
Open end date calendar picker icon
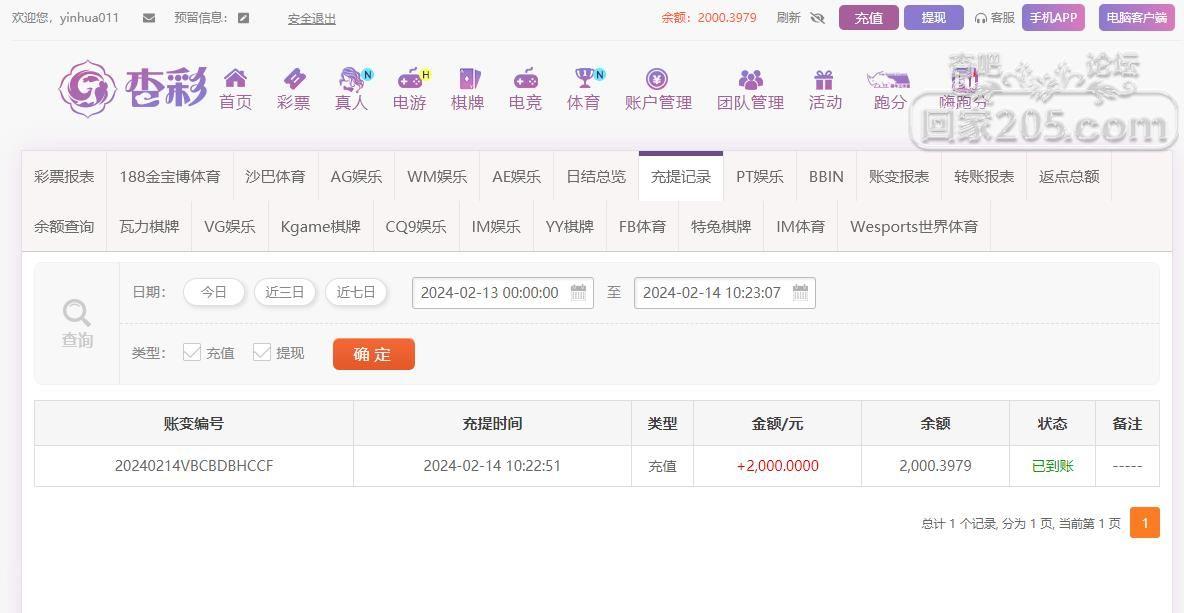[x=800, y=292]
